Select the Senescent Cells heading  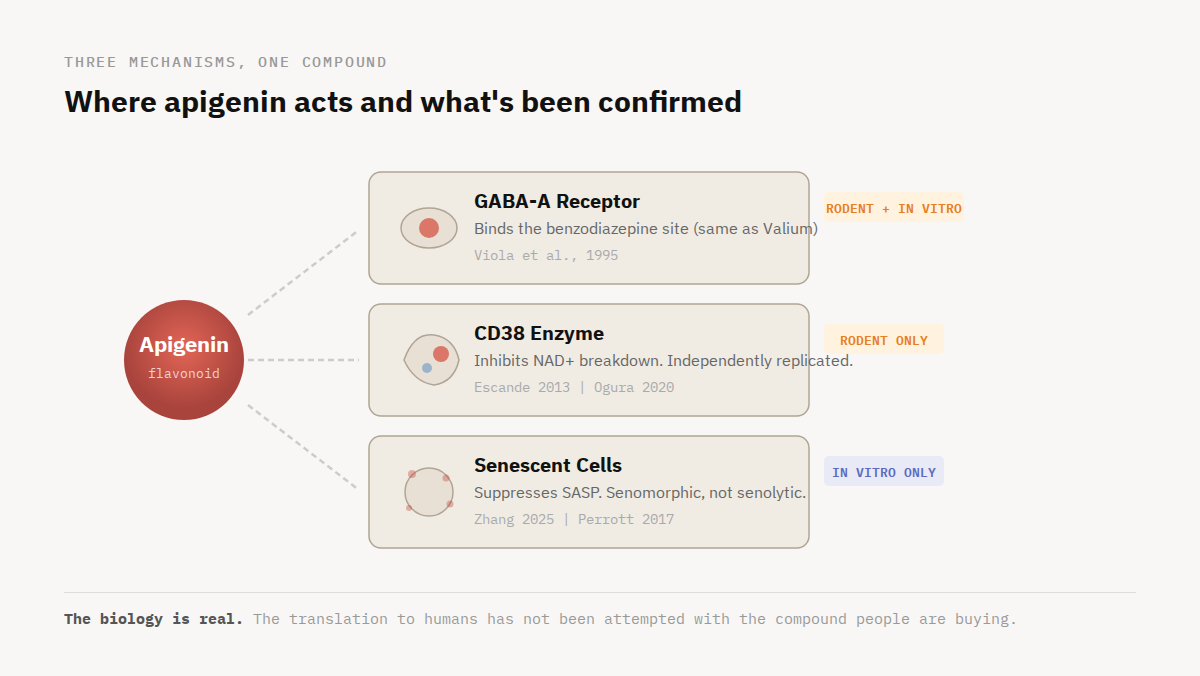pyautogui.click(x=548, y=465)
